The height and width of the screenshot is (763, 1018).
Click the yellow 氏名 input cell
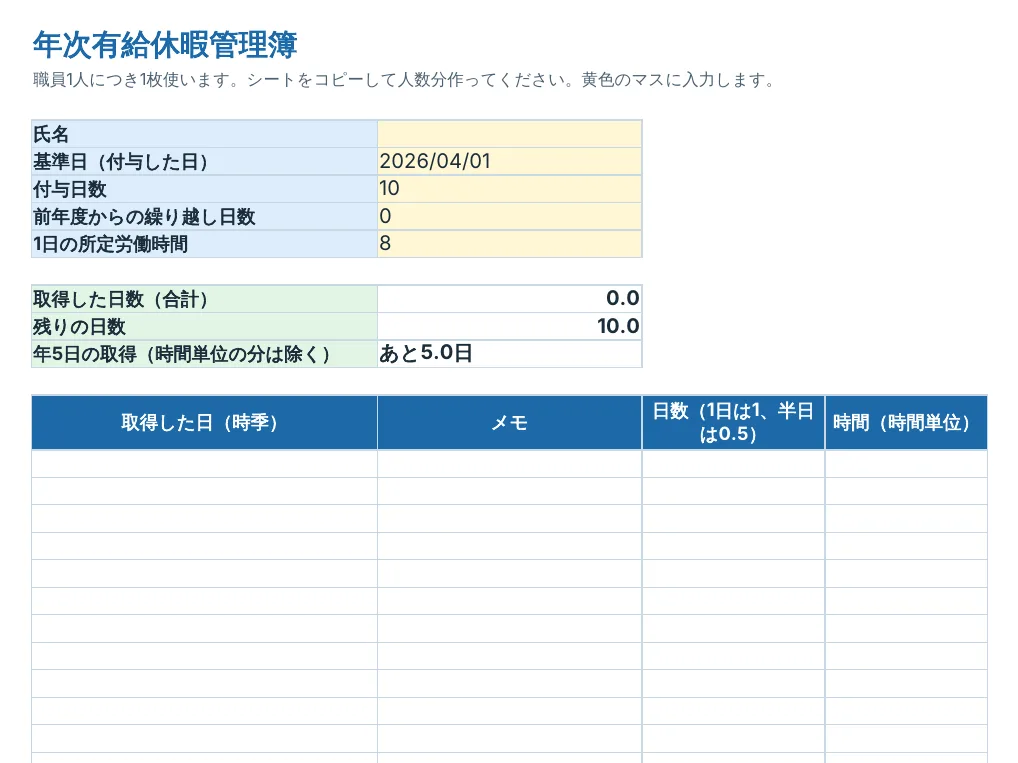pyautogui.click(x=510, y=134)
